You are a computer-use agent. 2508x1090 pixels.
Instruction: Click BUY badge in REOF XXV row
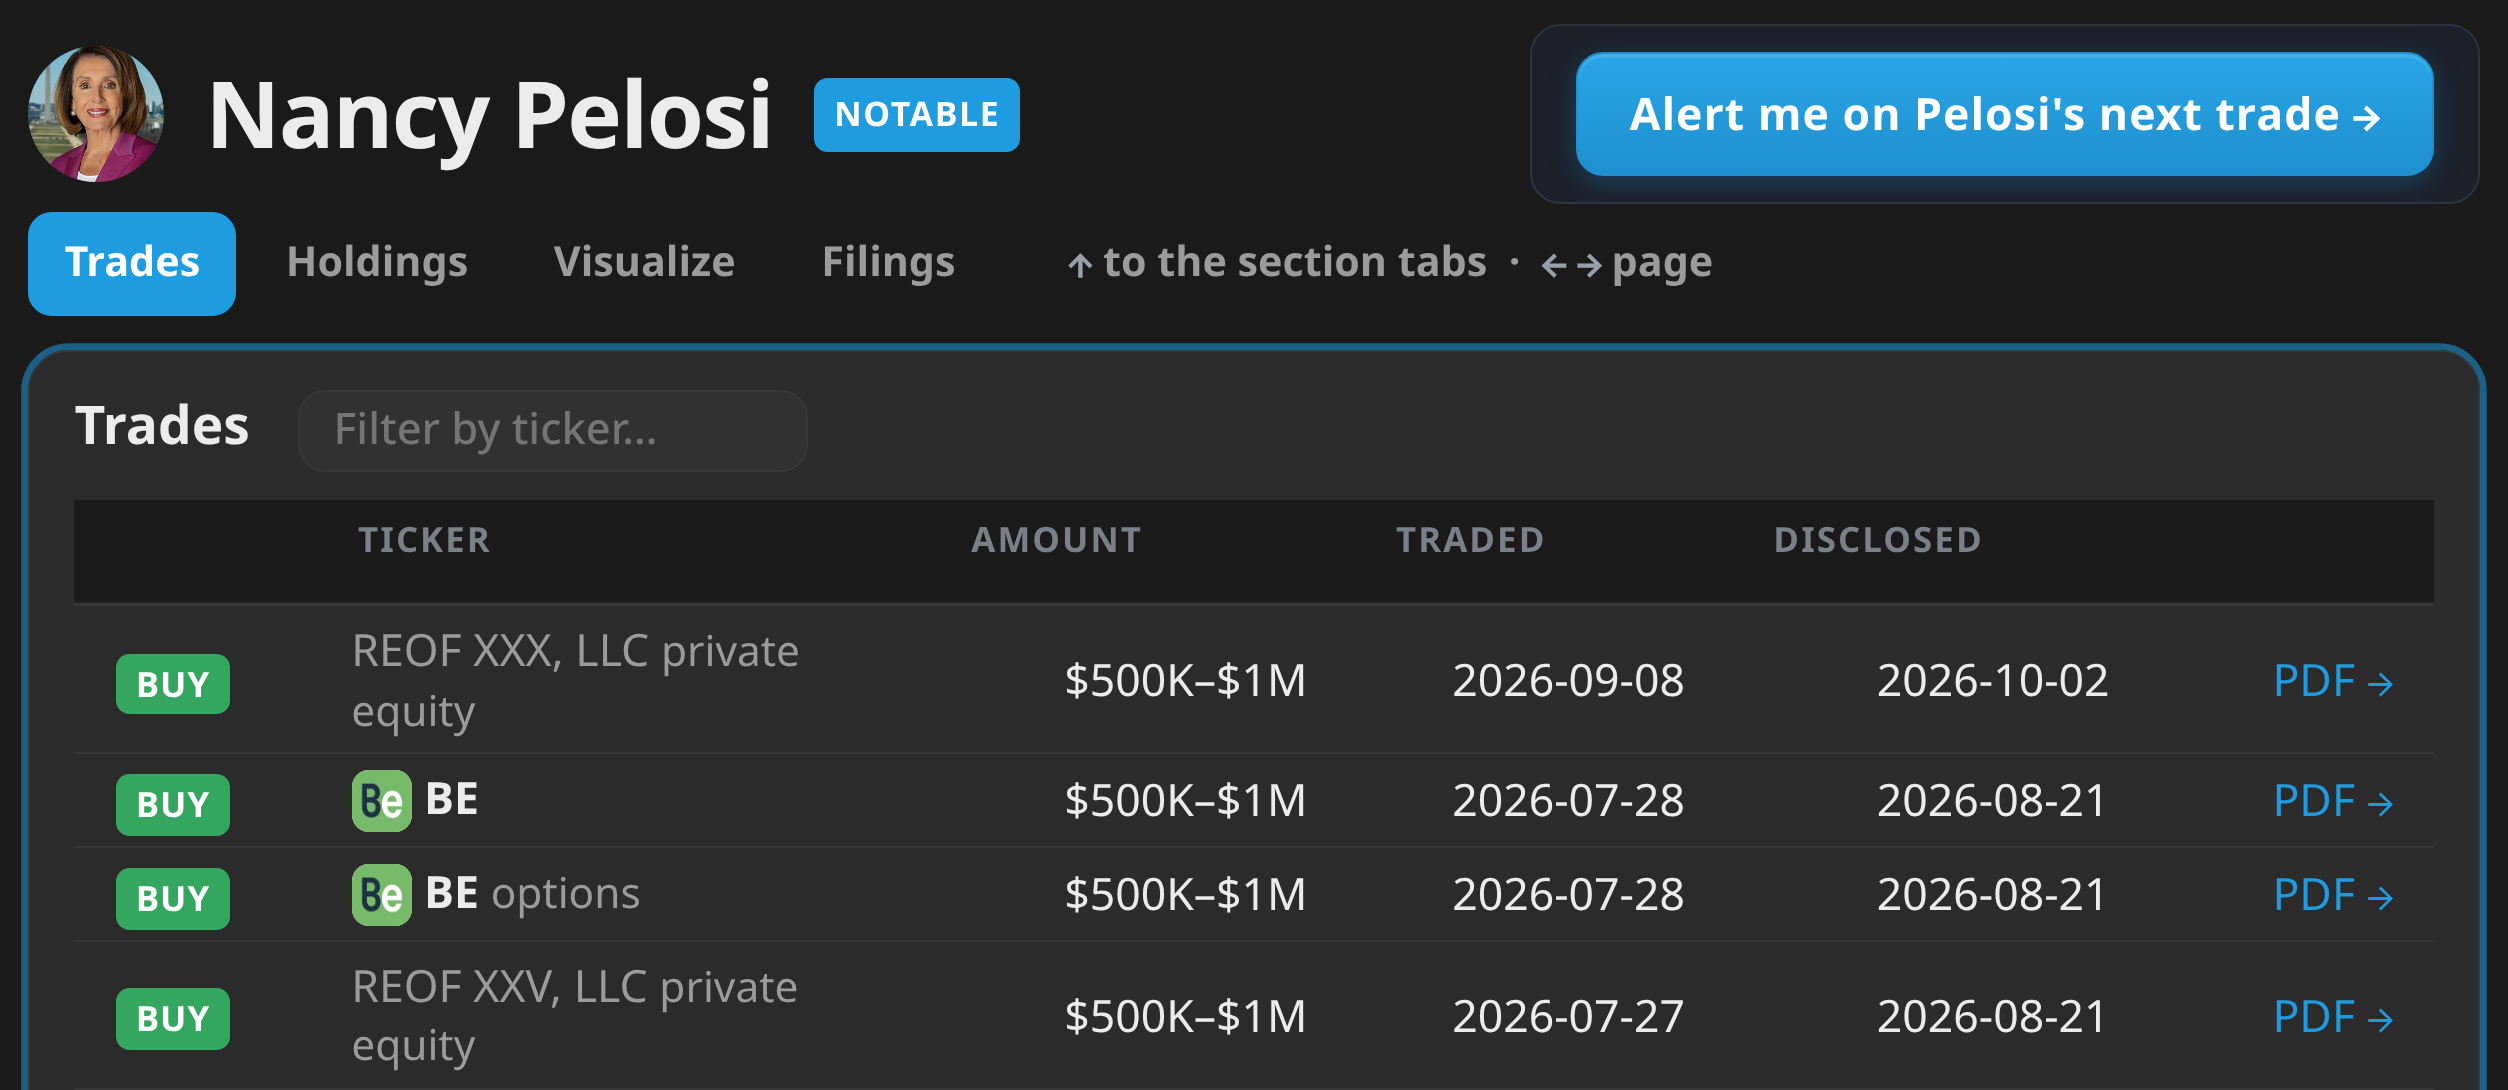pos(173,1019)
